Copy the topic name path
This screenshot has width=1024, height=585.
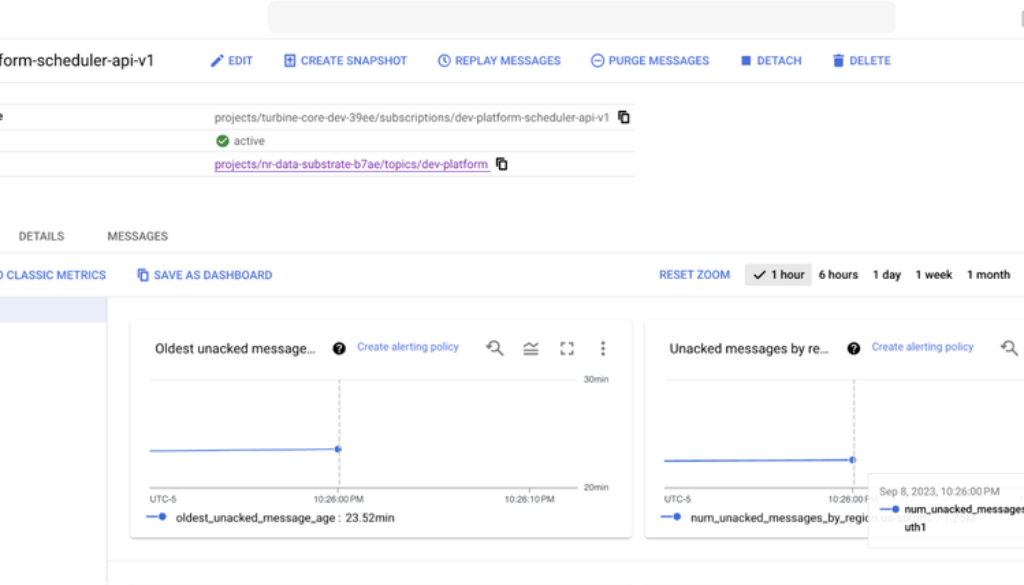click(502, 164)
